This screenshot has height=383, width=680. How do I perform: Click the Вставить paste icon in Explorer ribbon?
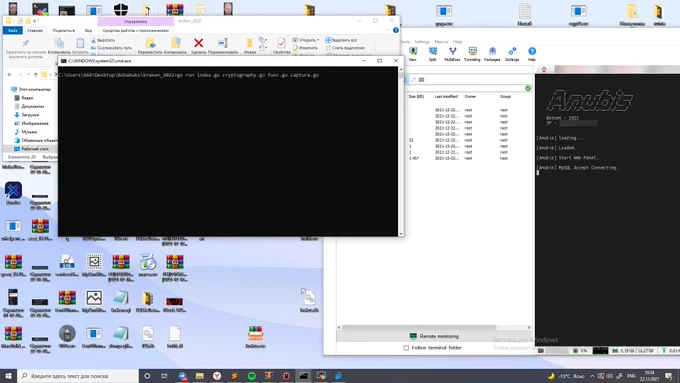click(80, 43)
